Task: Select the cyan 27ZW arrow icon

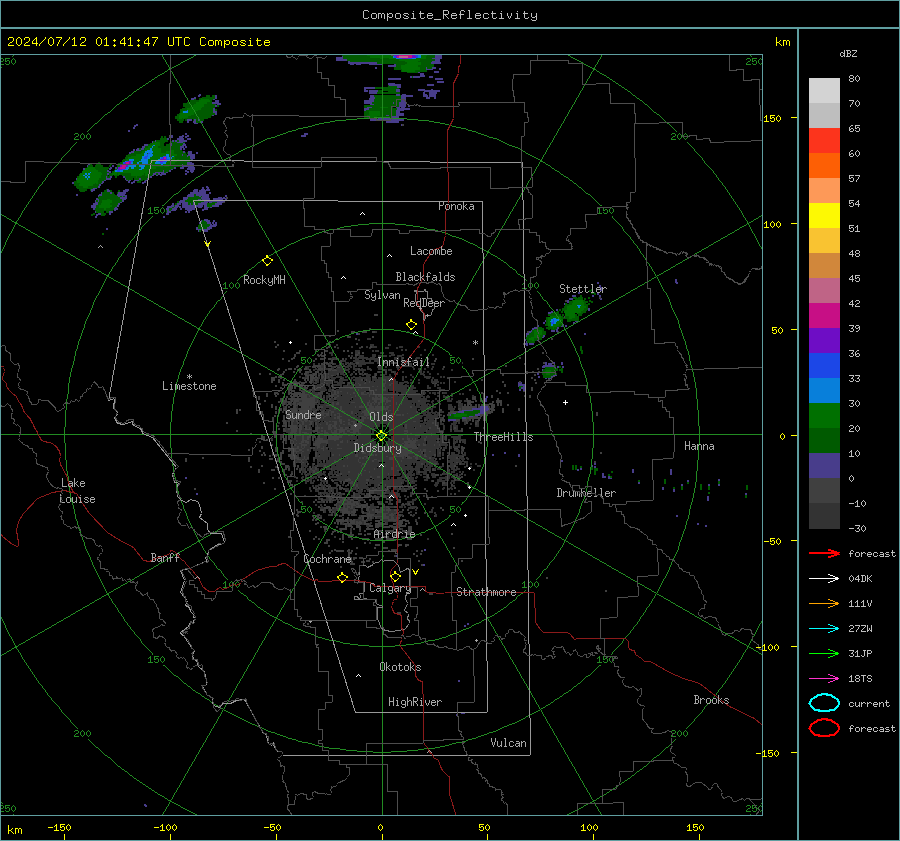Action: click(x=824, y=629)
